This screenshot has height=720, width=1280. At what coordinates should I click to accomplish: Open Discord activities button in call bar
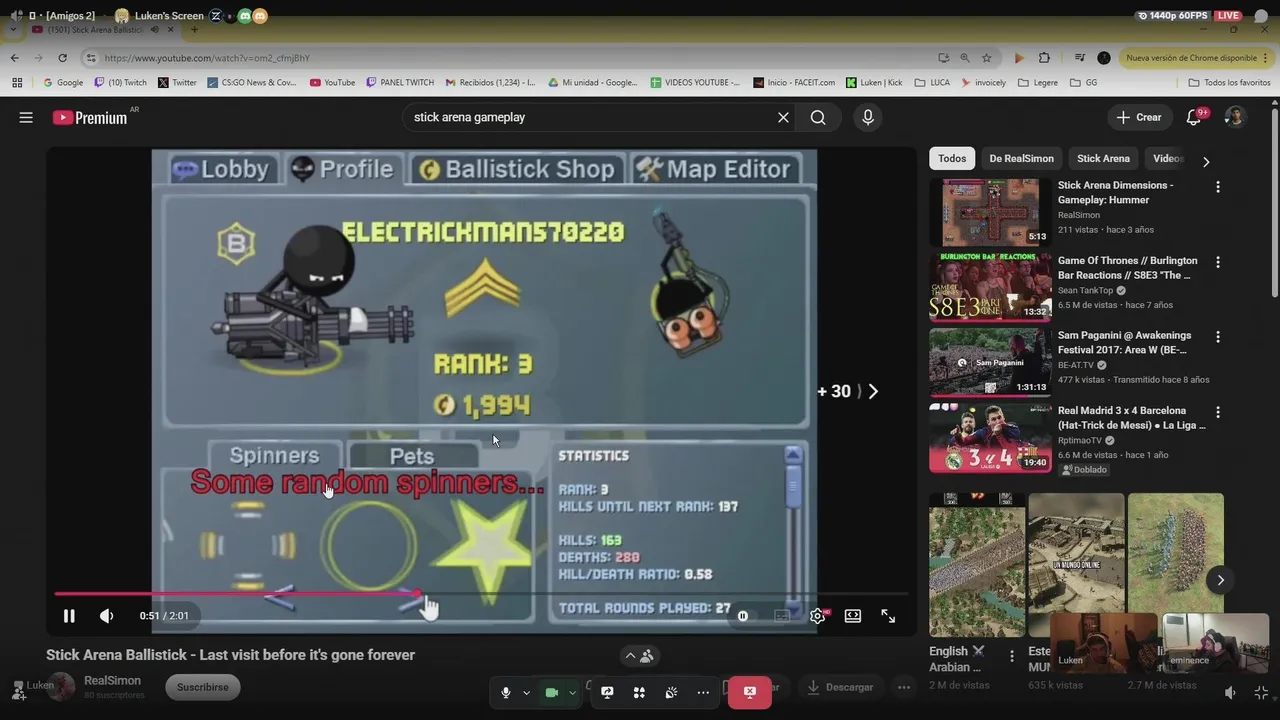click(639, 692)
